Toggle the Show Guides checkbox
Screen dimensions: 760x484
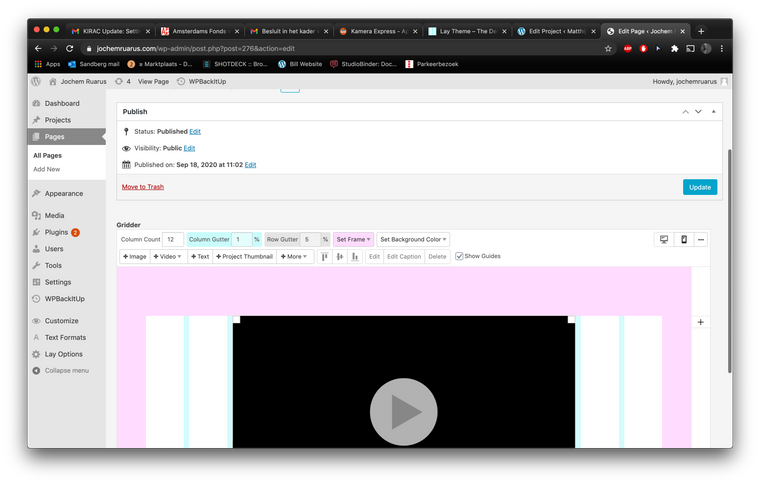(460, 257)
